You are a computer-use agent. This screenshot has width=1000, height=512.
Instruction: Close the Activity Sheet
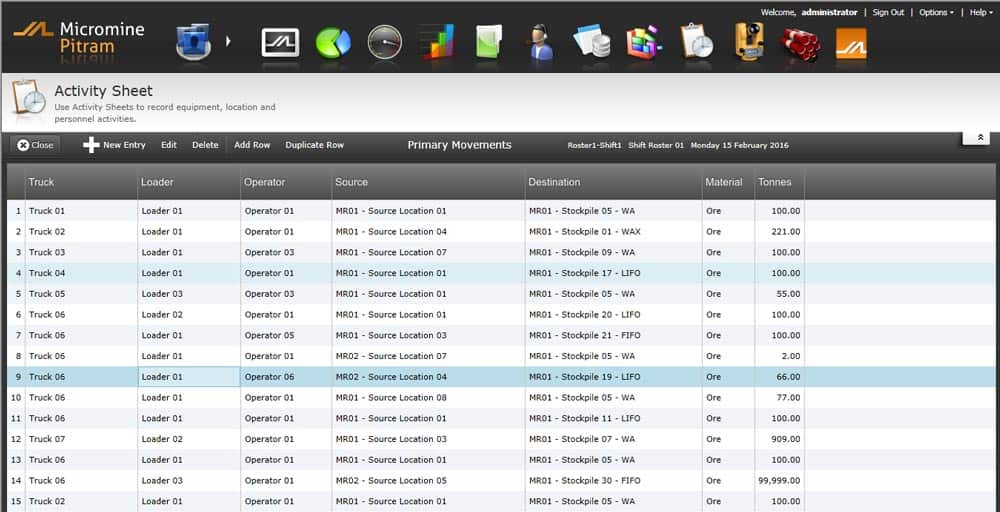point(35,145)
